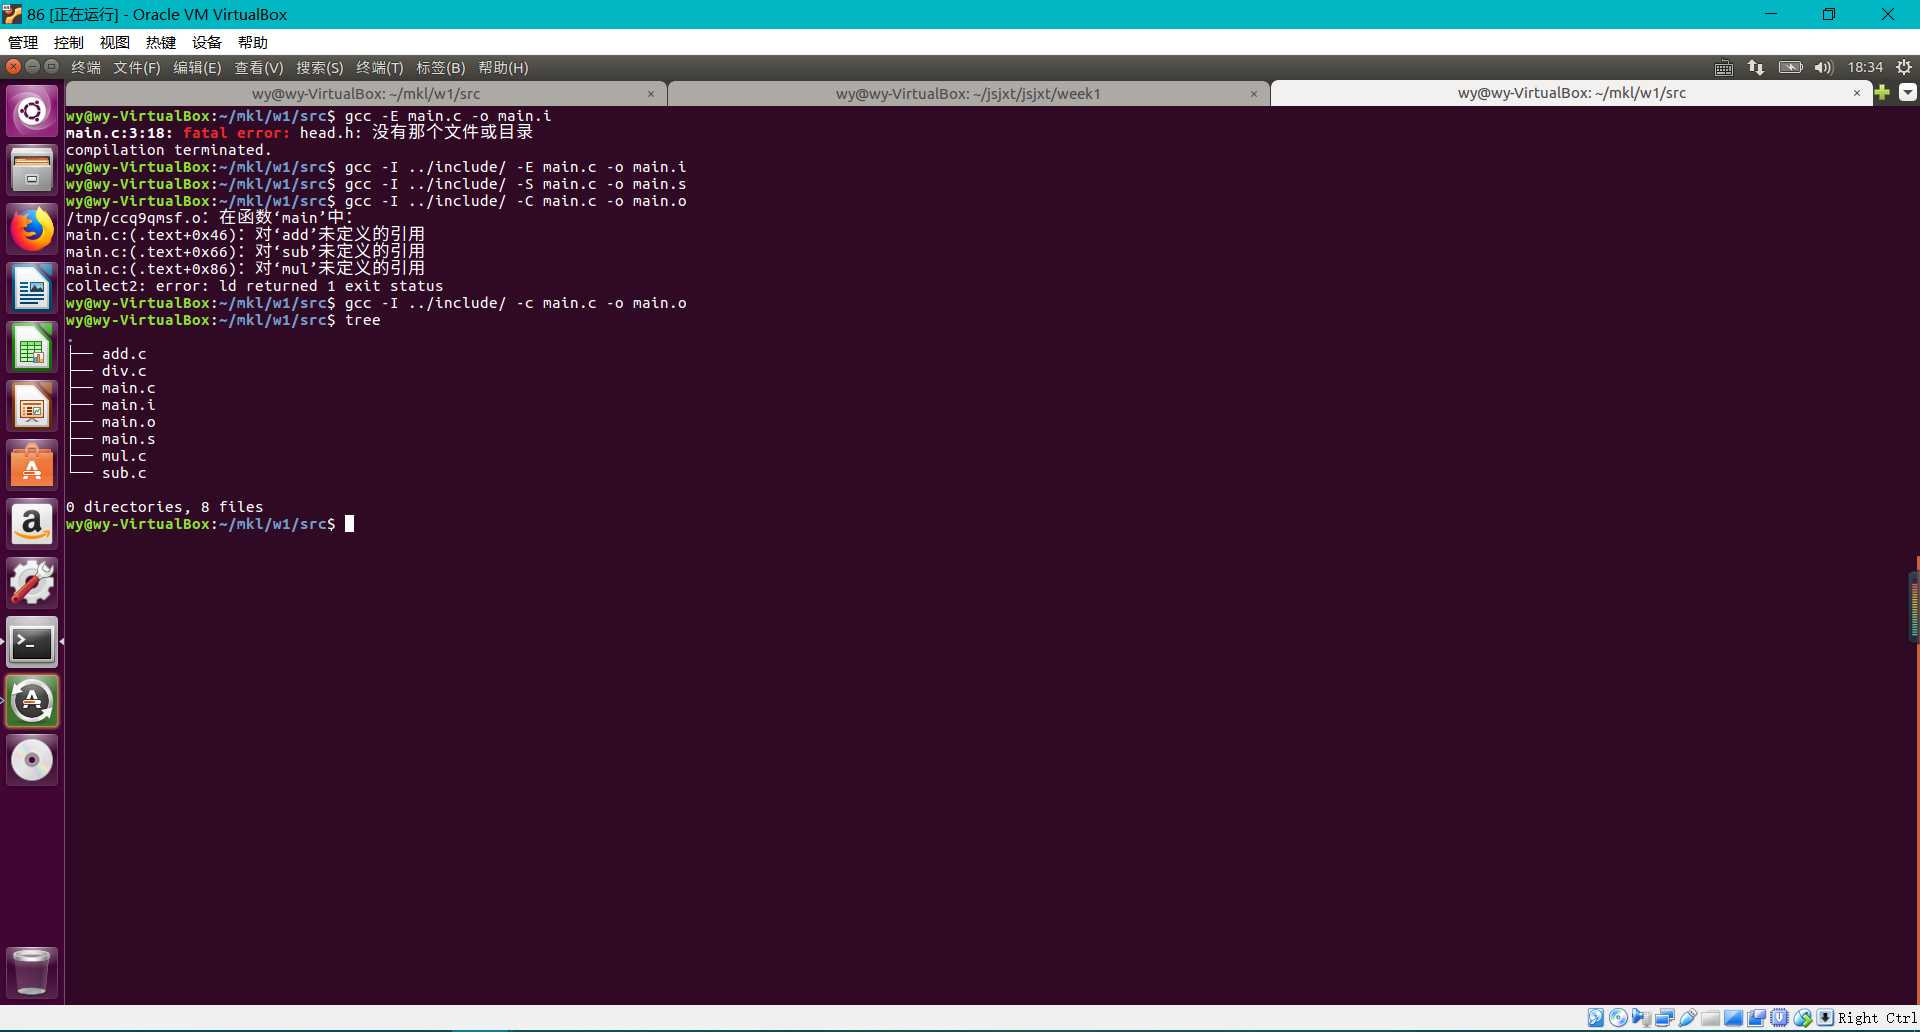Click clock showing 18:34

click(x=1865, y=67)
